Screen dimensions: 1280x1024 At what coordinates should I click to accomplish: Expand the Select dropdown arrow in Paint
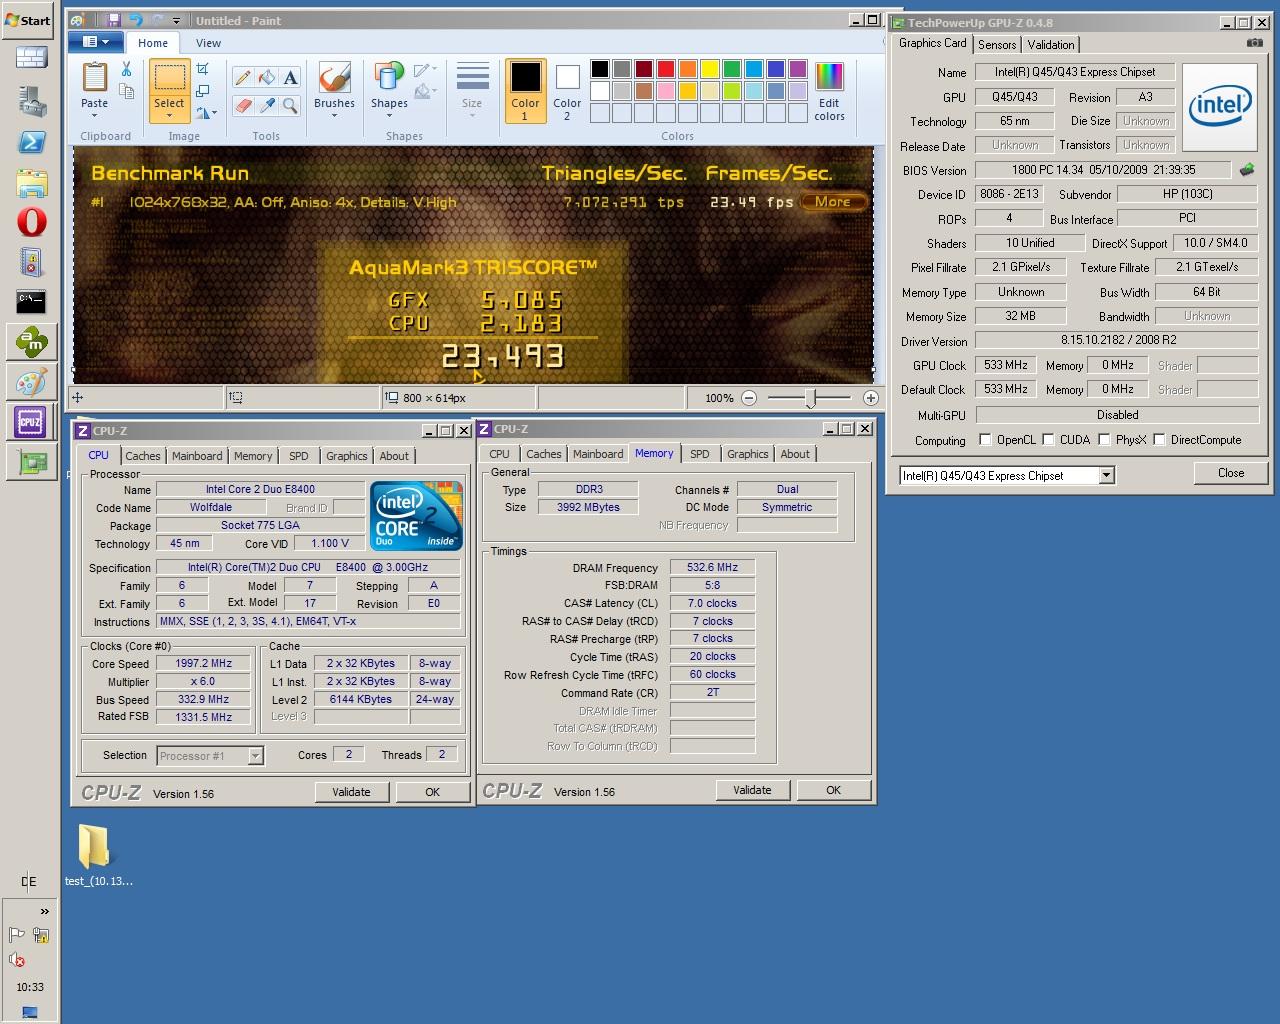click(169, 116)
